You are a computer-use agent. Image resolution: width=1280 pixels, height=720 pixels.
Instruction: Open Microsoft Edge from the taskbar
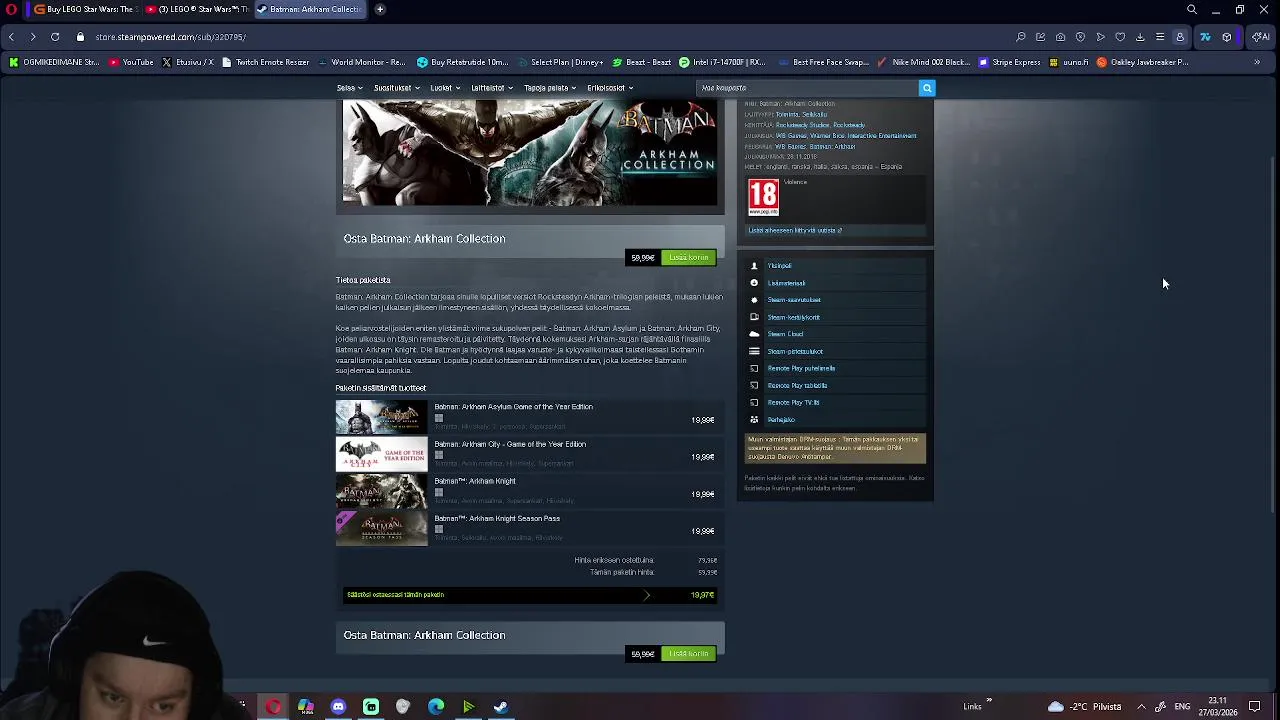point(436,707)
